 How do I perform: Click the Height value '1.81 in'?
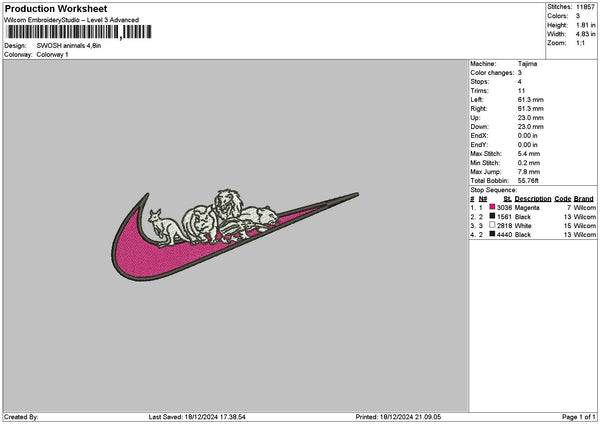585,25
